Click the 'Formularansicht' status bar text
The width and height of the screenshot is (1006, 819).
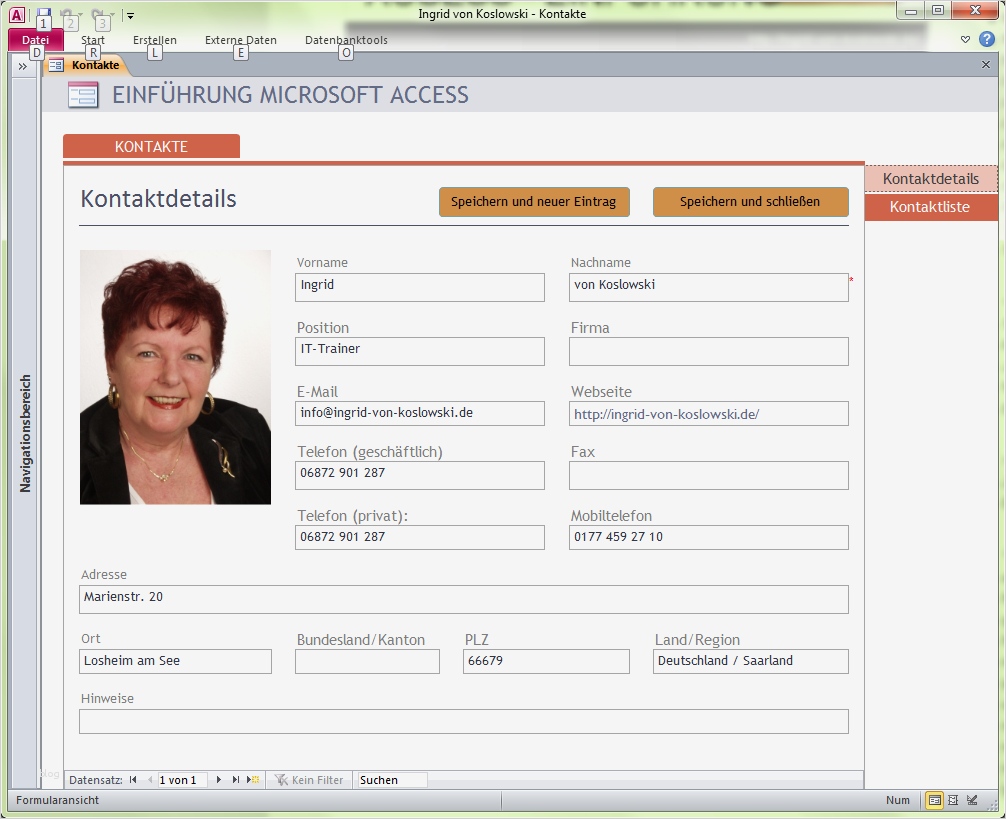click(x=58, y=800)
